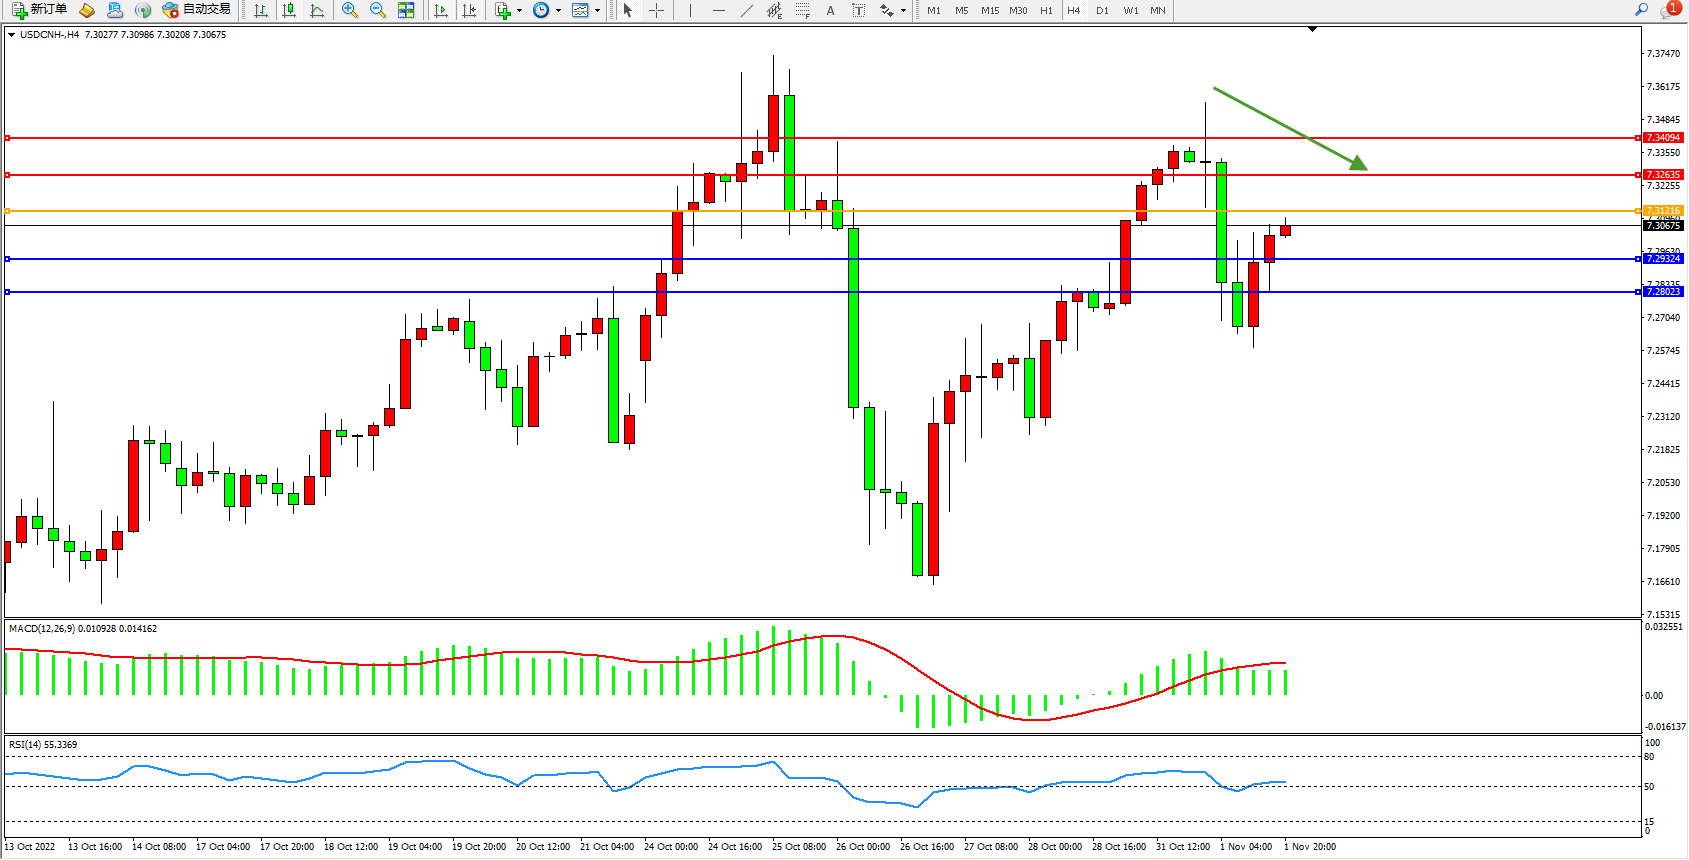The image size is (1689, 860).
Task: Open the Periods clock dropdown arrow
Action: (558, 11)
